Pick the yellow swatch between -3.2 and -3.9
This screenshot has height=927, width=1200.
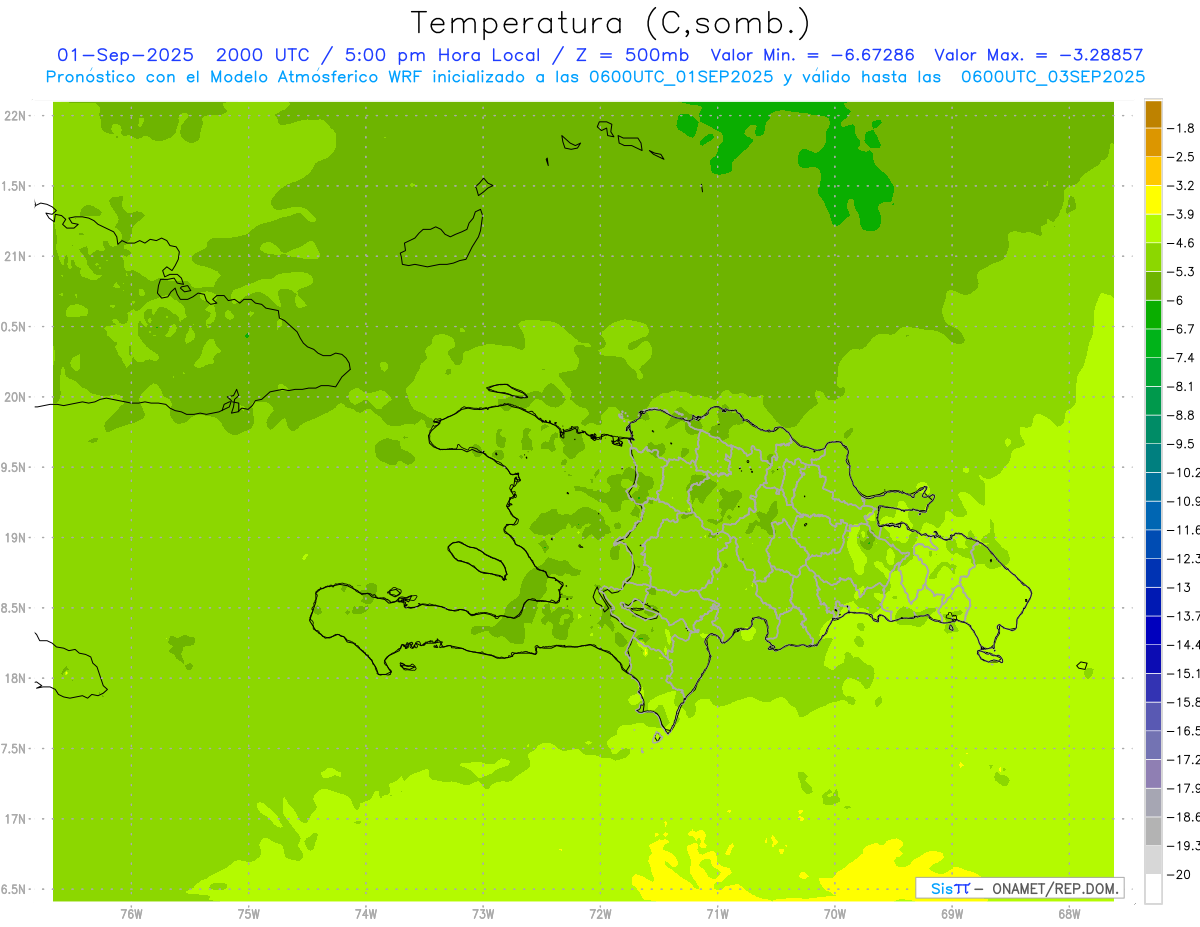click(1153, 200)
